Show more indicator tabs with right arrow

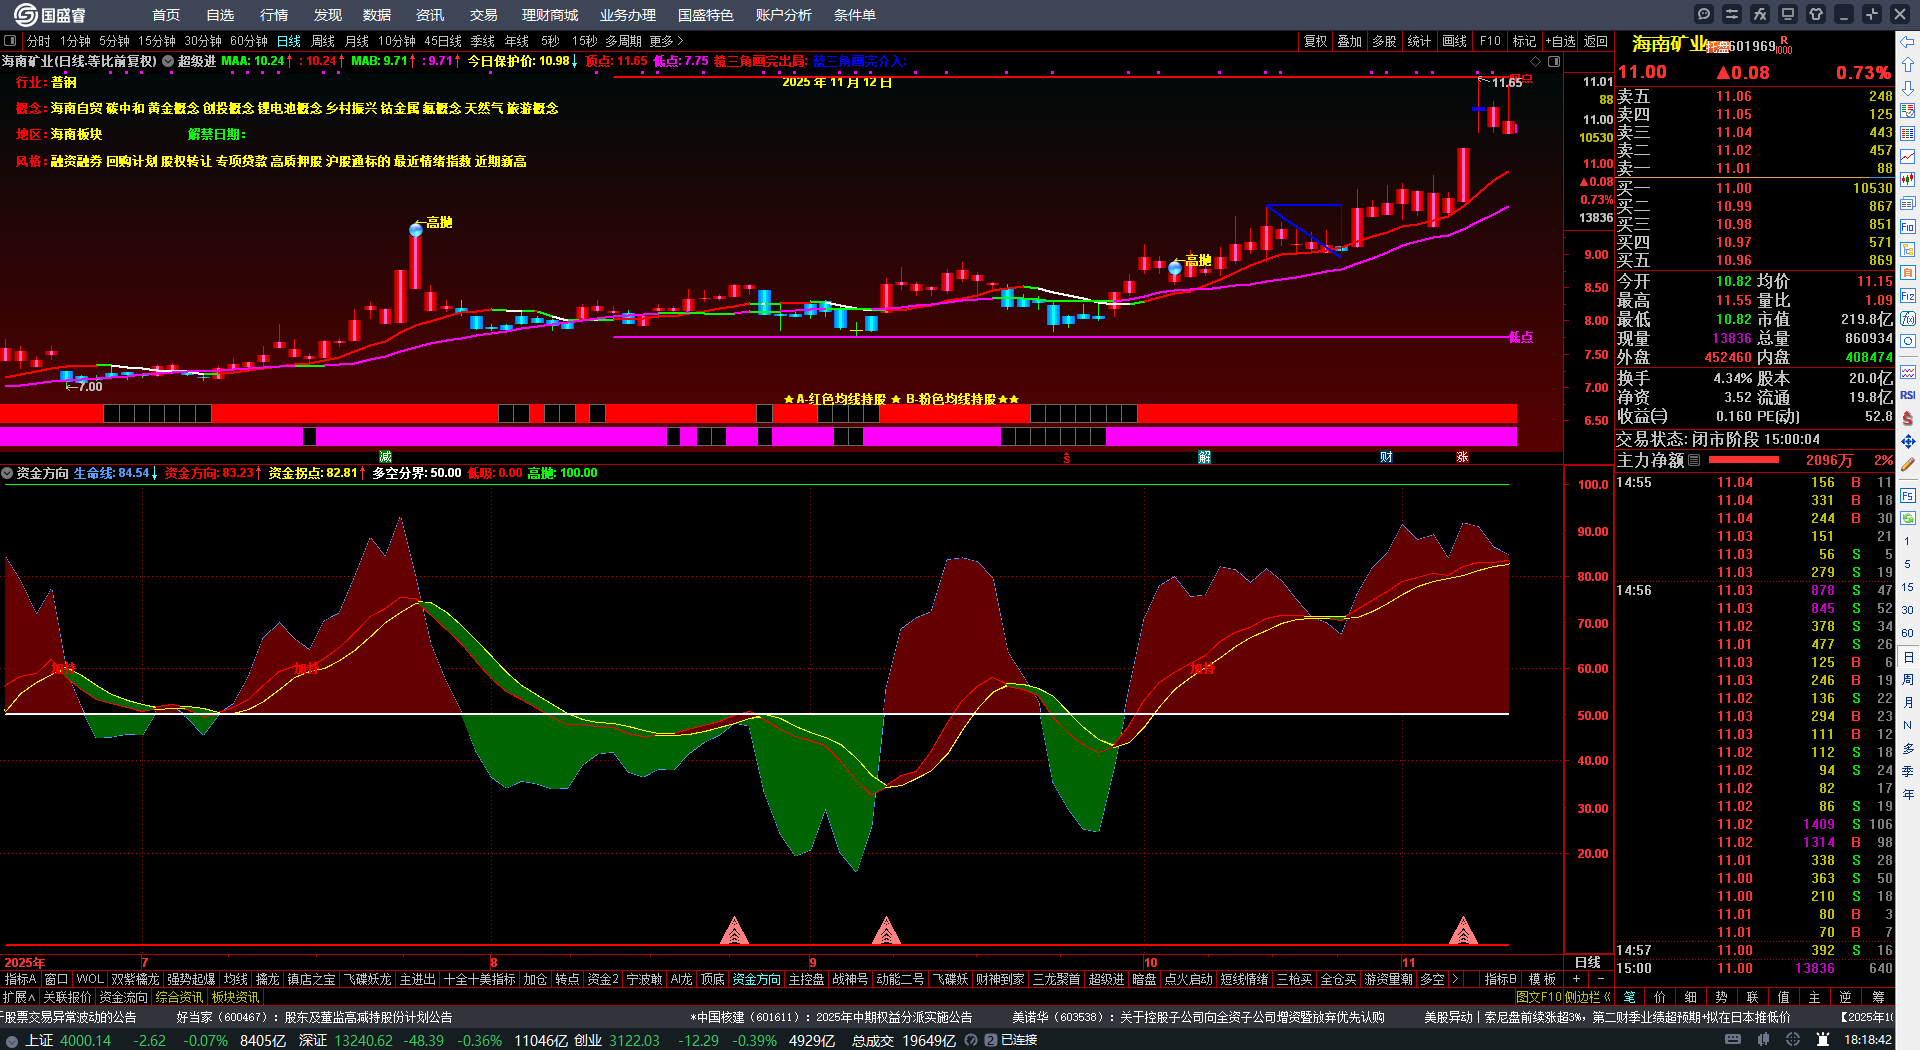pyautogui.click(x=1455, y=979)
